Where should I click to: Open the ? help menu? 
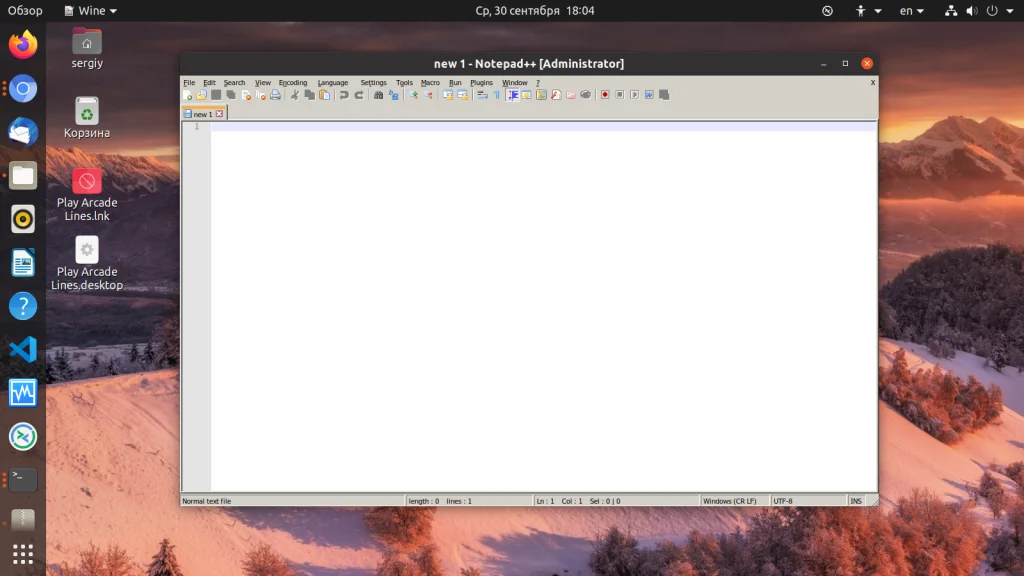[x=537, y=83]
